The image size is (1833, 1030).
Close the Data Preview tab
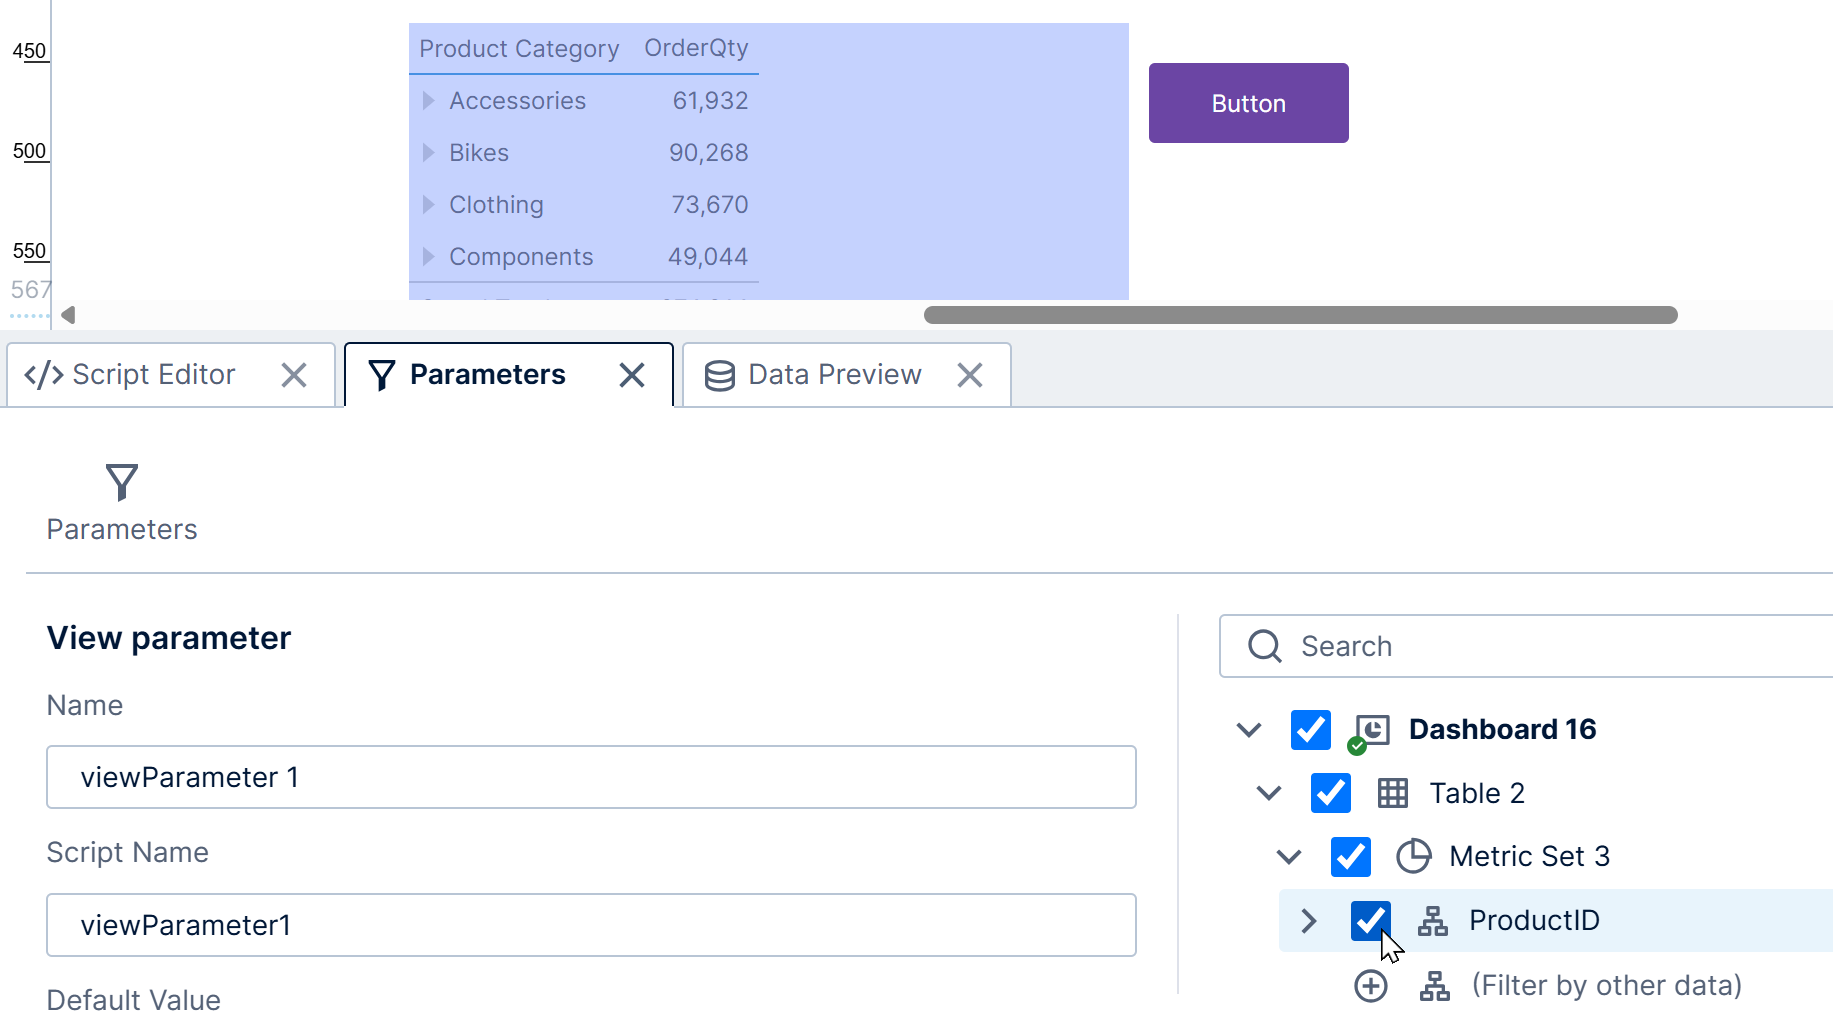[x=970, y=375]
